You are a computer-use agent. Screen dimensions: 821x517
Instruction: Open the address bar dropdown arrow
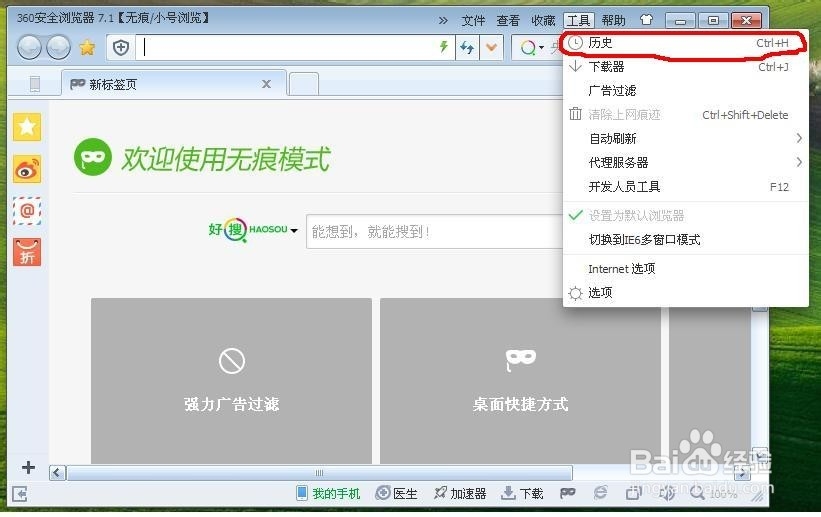point(491,48)
